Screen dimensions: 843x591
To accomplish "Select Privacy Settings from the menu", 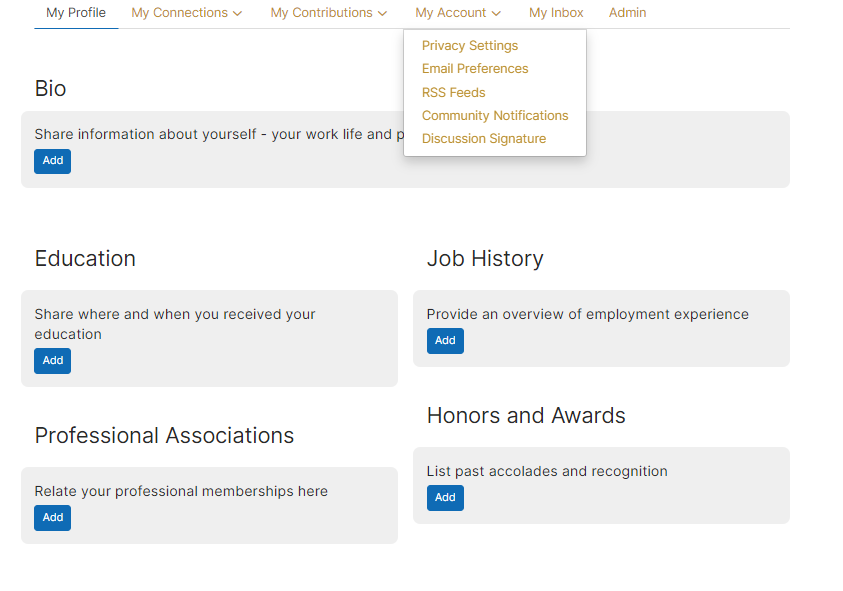I will 470,46.
